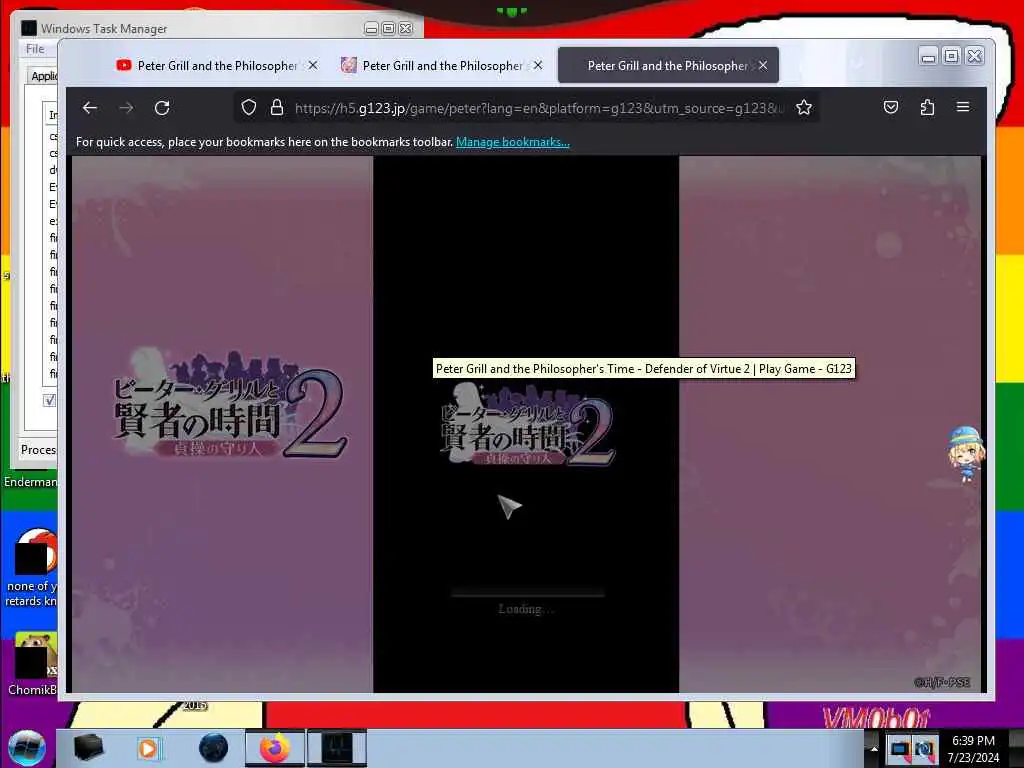Open the black box taskbar icon

(x=88, y=748)
